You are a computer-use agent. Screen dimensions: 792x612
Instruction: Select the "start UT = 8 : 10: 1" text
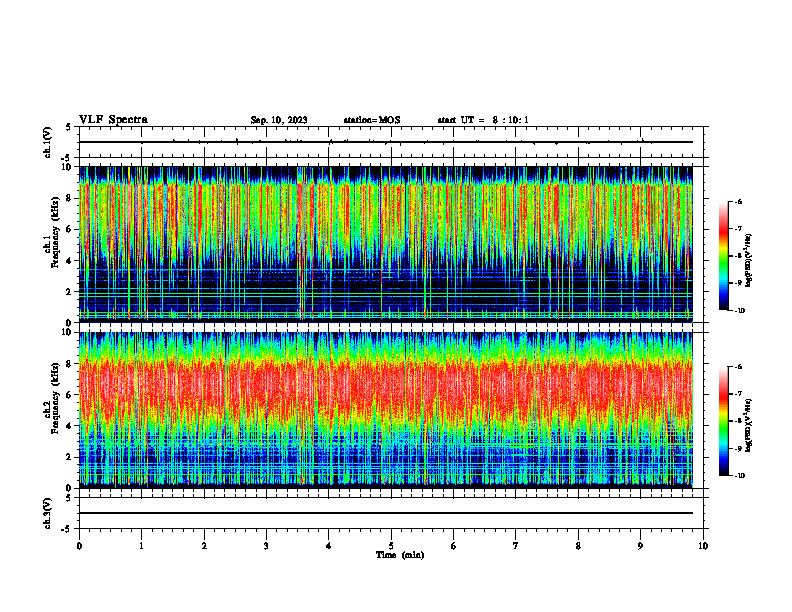tap(483, 120)
